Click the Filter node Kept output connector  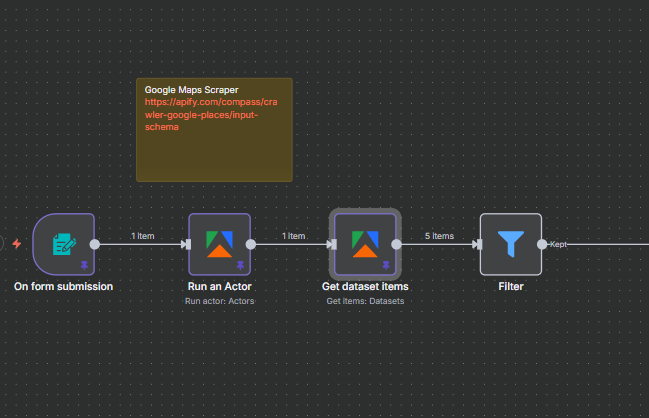pyautogui.click(x=542, y=245)
